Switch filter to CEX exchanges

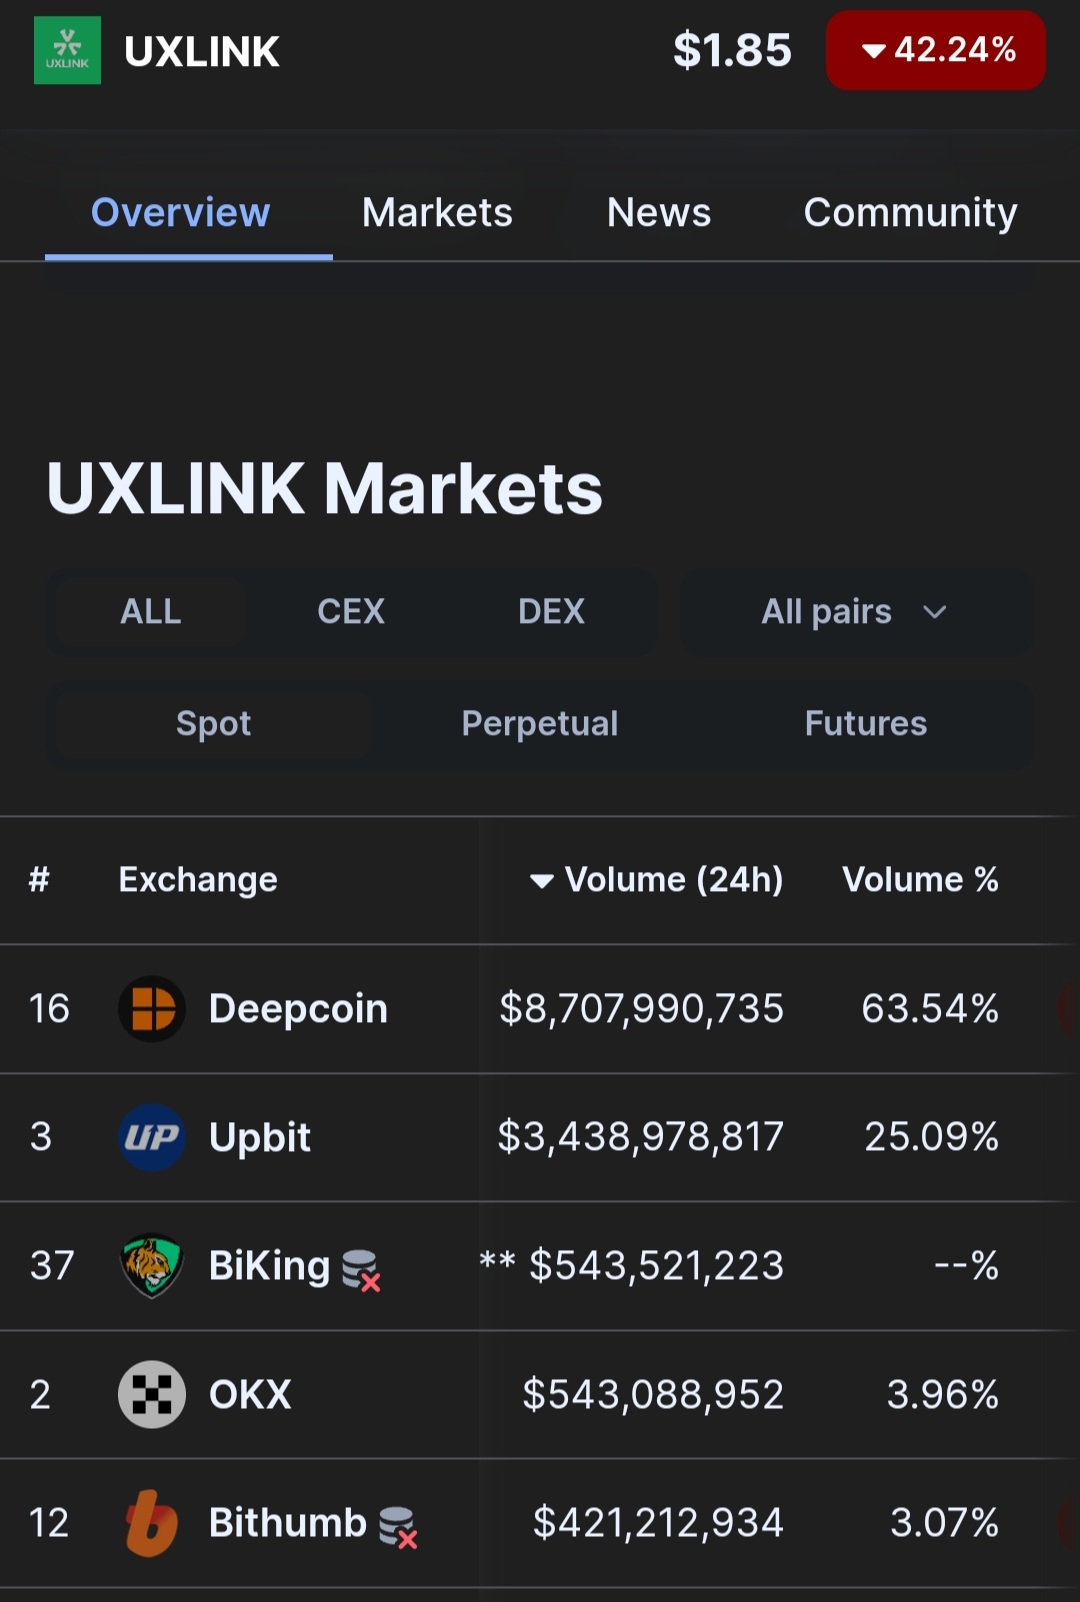click(x=351, y=612)
